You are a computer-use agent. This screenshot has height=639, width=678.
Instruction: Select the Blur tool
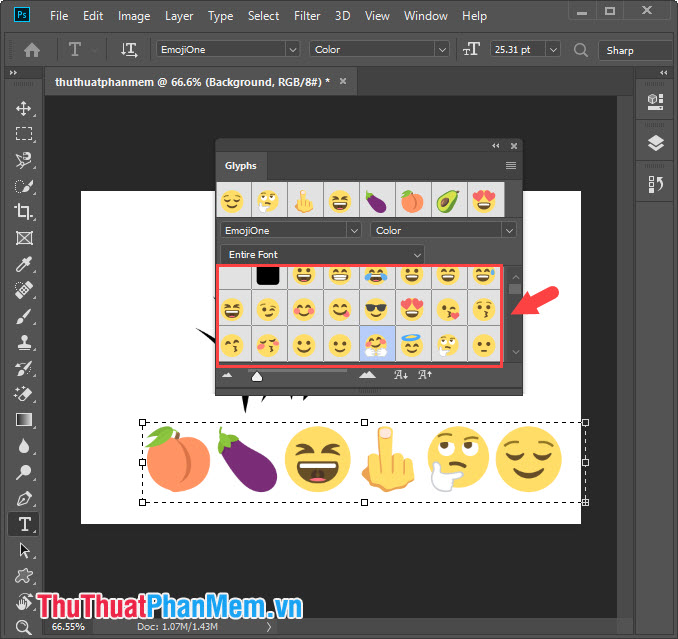[x=24, y=446]
